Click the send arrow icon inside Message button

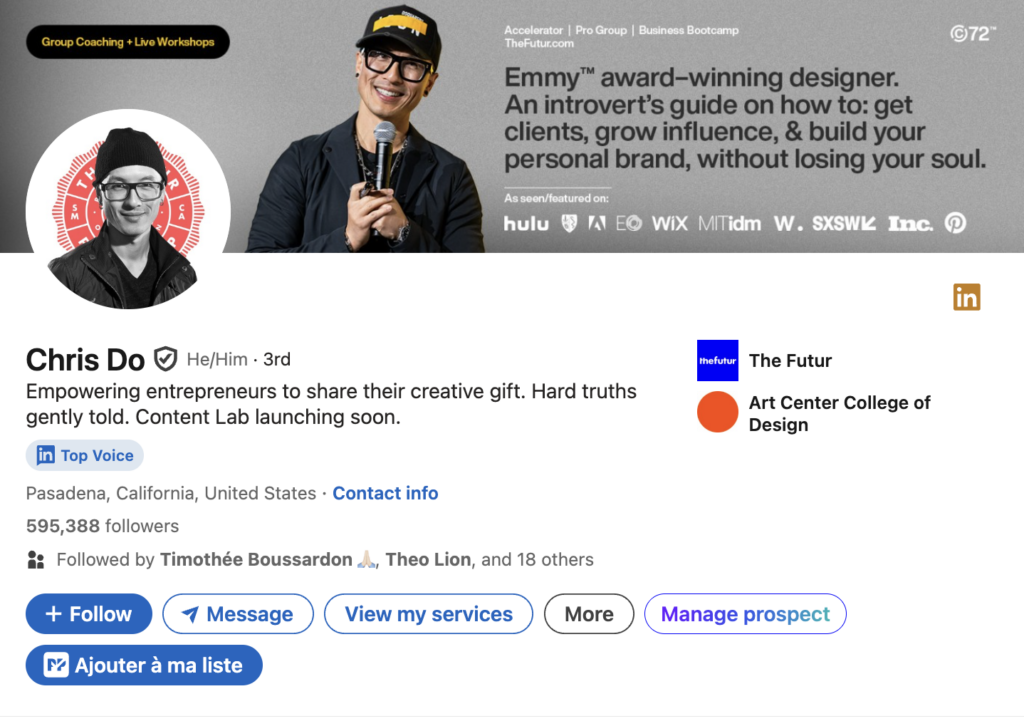[191, 614]
